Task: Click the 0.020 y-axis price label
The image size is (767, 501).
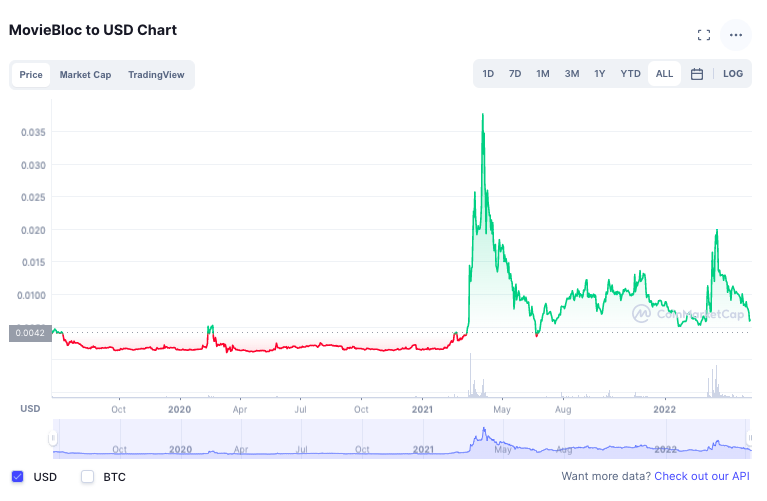Action: pyautogui.click(x=33, y=230)
